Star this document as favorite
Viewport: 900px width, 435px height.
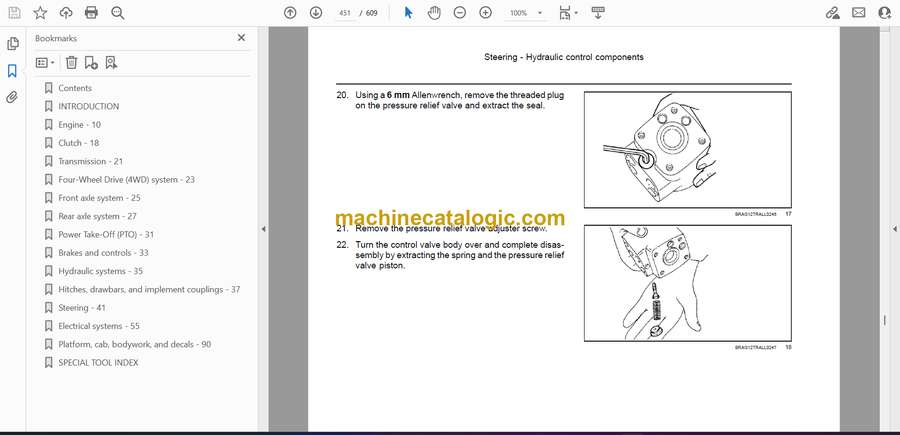[x=40, y=13]
